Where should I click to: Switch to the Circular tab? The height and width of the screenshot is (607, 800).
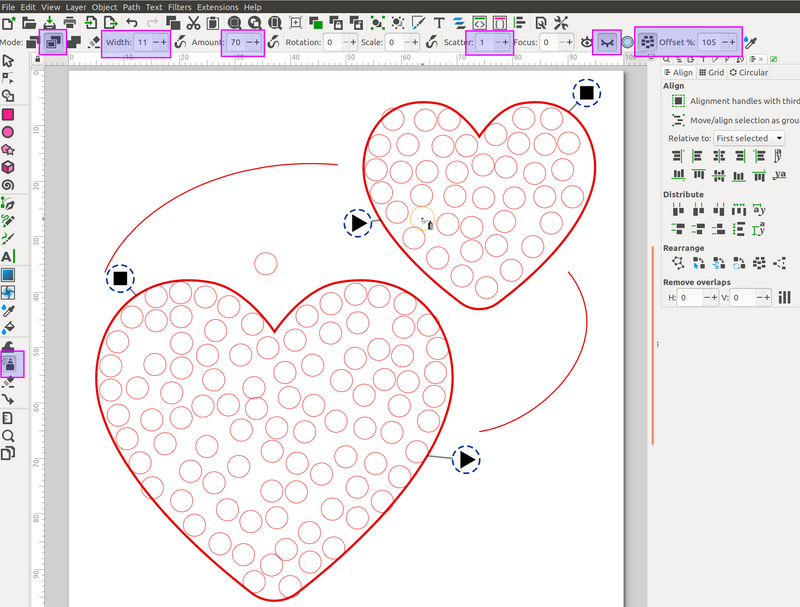(x=749, y=73)
